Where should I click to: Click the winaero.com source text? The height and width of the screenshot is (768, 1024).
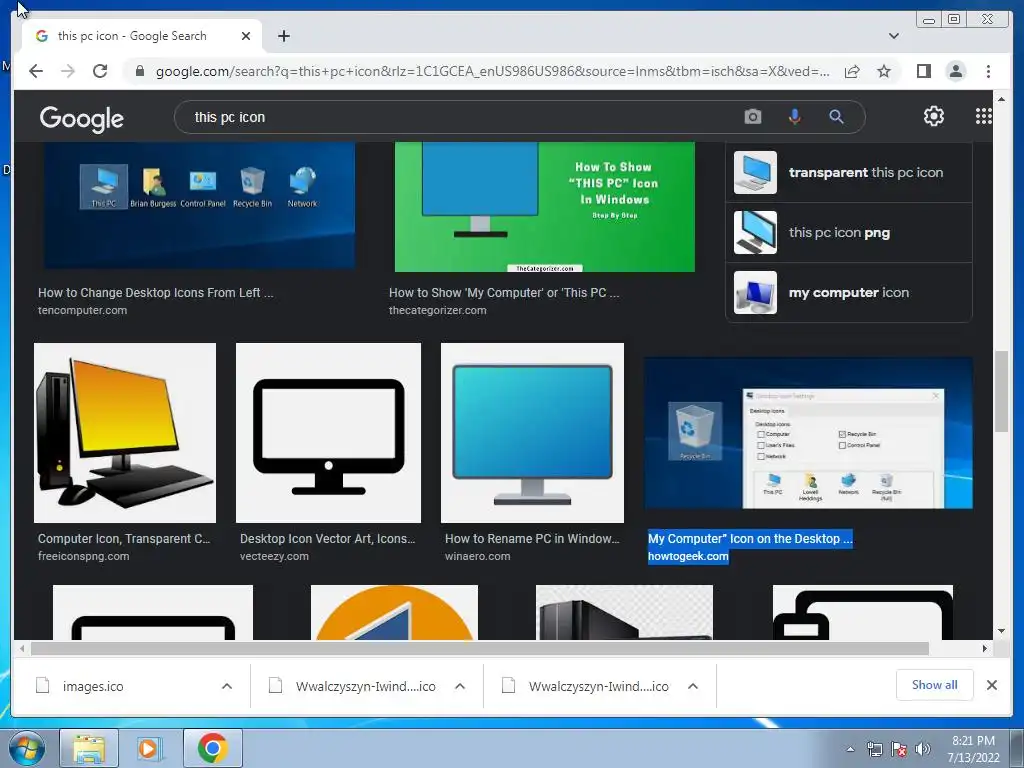(x=477, y=556)
